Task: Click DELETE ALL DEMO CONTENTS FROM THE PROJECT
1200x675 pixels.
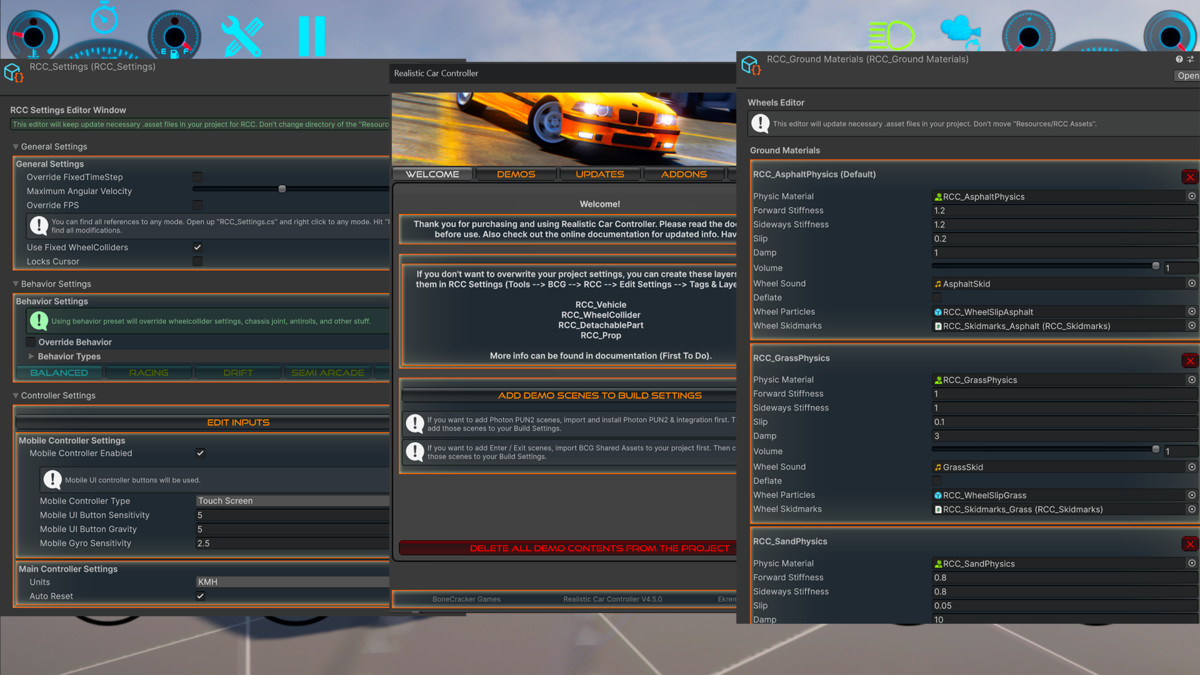Action: click(x=569, y=548)
